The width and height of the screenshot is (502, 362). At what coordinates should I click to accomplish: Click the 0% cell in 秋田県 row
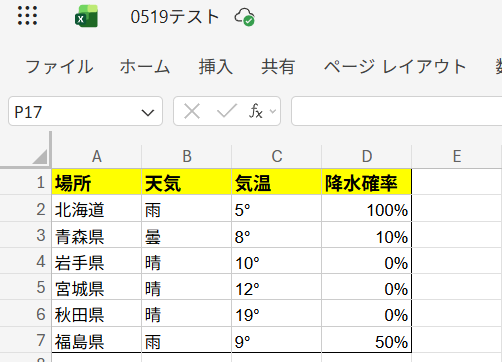pos(367,314)
